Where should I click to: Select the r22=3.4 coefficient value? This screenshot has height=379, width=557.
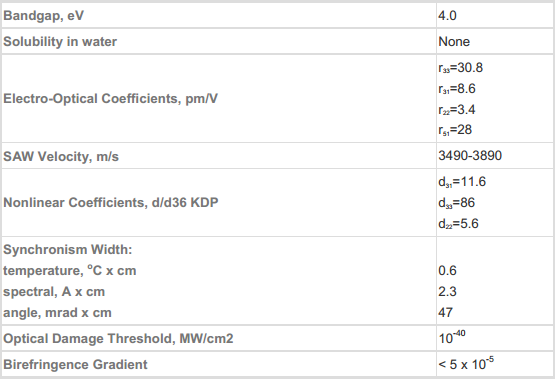(457, 109)
